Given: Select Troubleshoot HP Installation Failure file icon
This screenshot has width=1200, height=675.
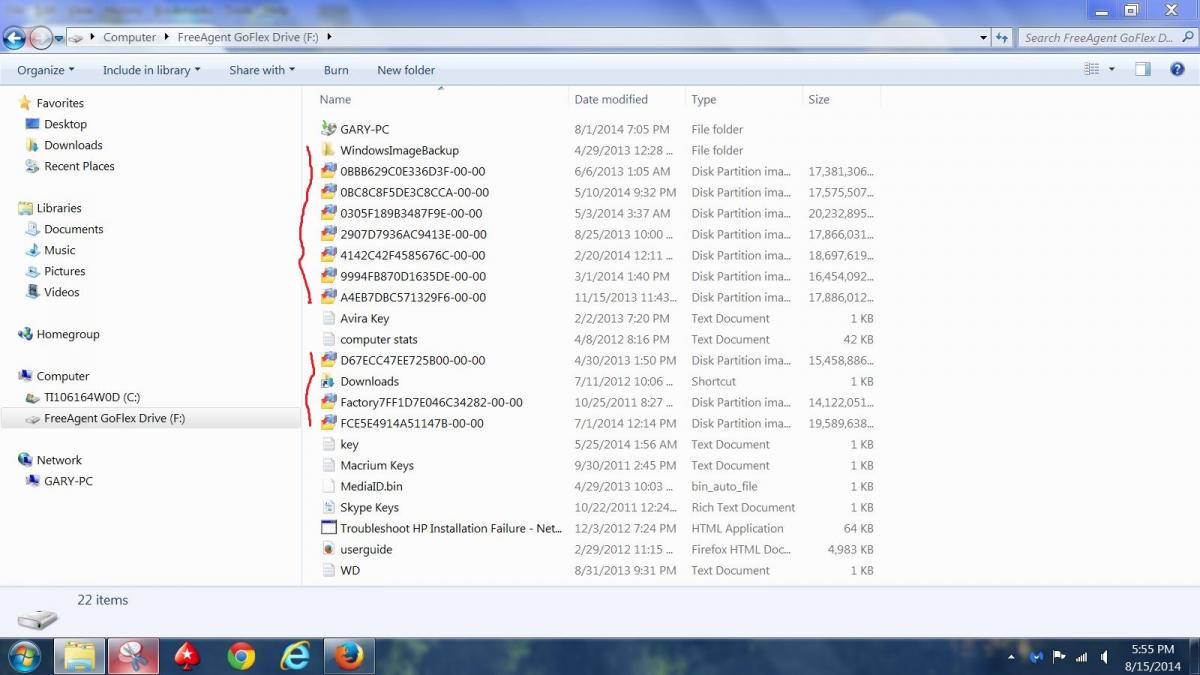Looking at the screenshot, I should tap(329, 528).
